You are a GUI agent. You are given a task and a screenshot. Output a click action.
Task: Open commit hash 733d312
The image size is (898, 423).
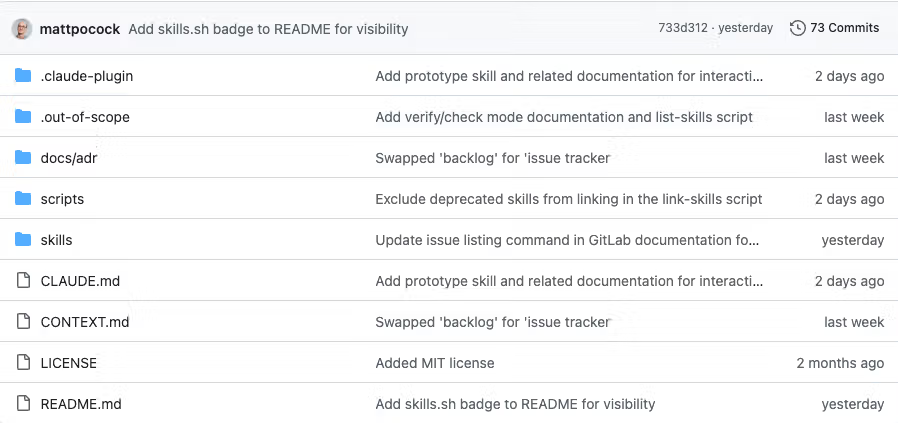click(683, 28)
